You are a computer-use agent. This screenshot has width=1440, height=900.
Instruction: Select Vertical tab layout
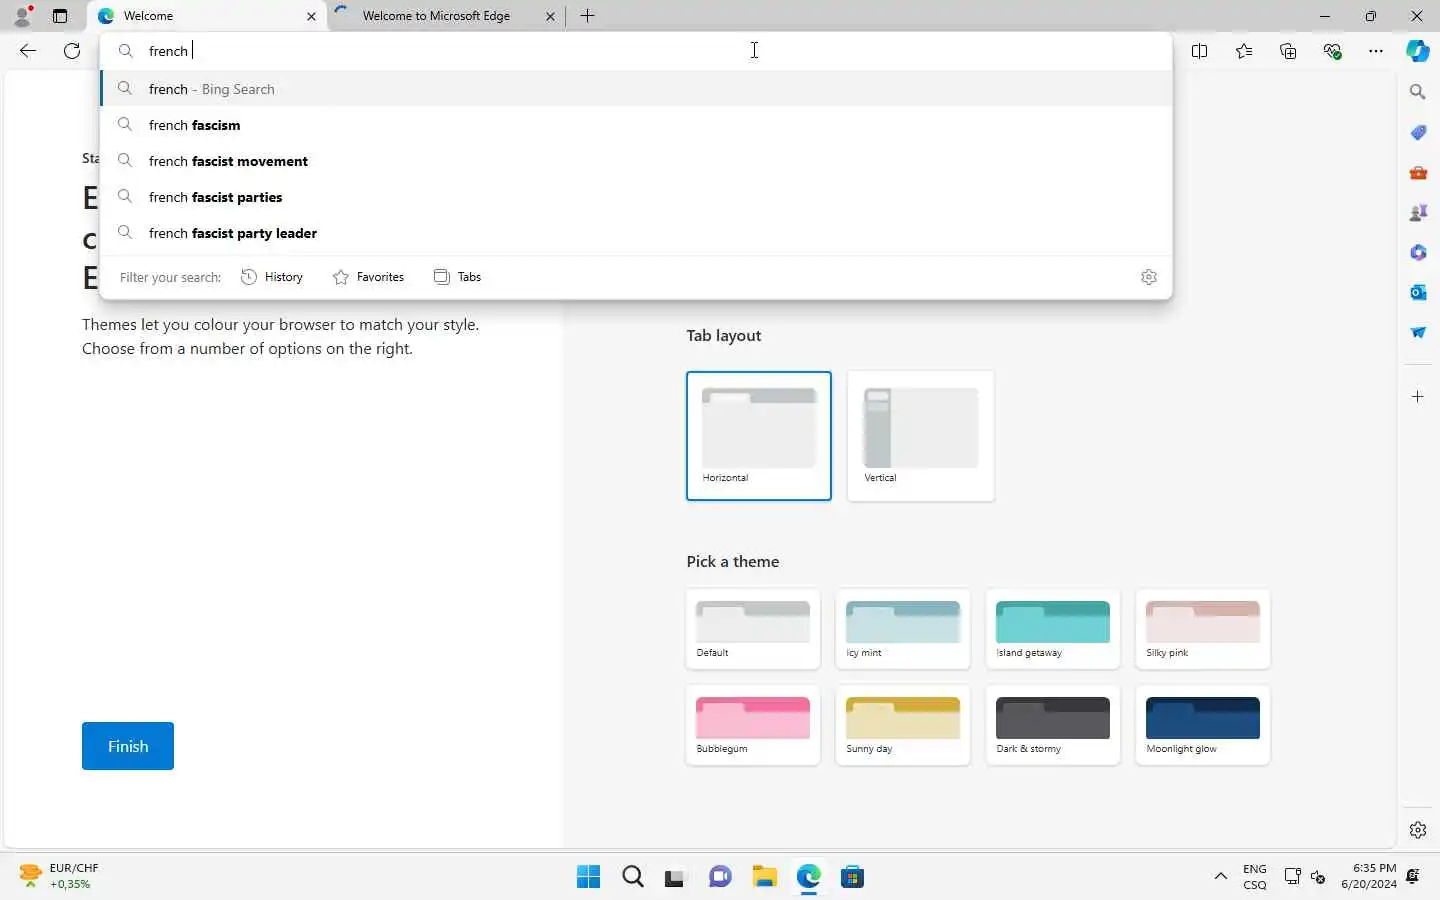[x=921, y=436]
